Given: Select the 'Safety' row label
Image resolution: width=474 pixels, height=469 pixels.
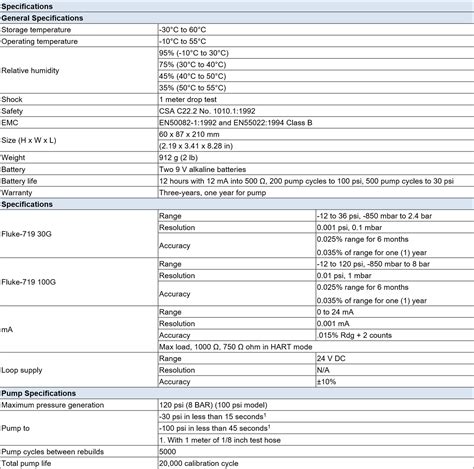Looking at the screenshot, I should (12, 111).
